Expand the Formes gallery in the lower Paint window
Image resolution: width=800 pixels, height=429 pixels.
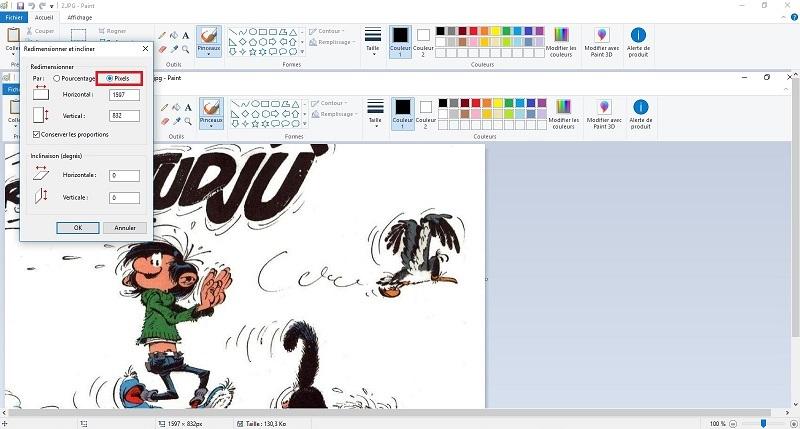coord(305,123)
